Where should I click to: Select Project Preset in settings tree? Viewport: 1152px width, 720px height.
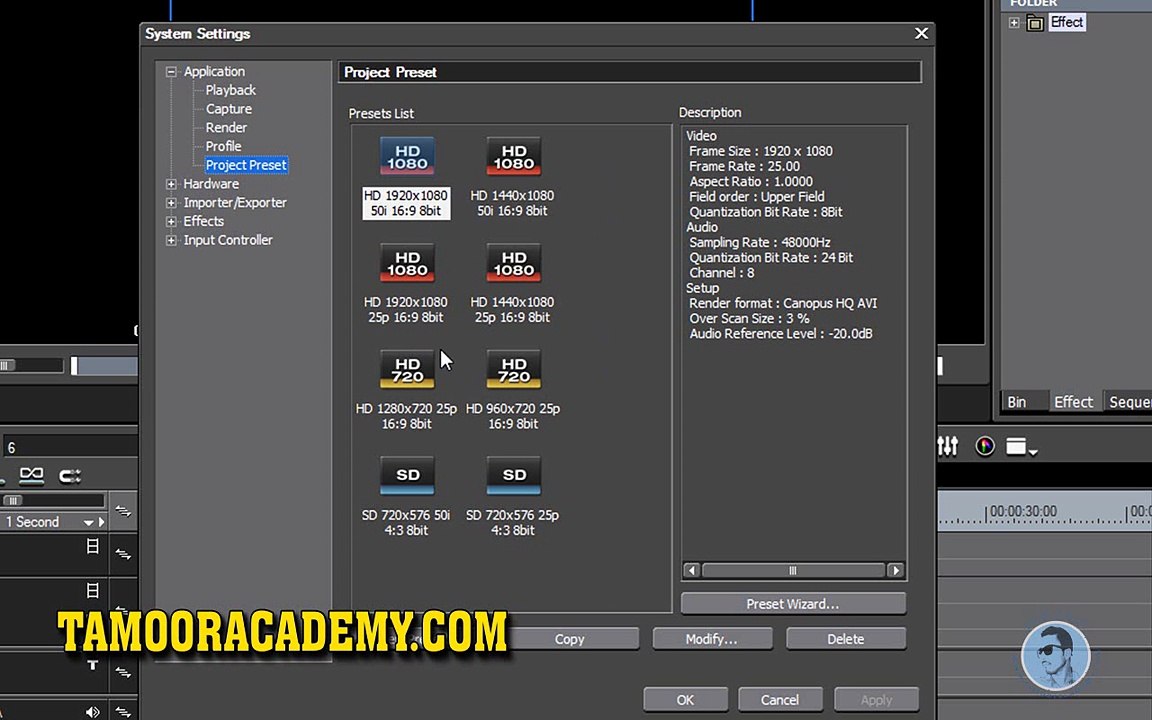[246, 165]
